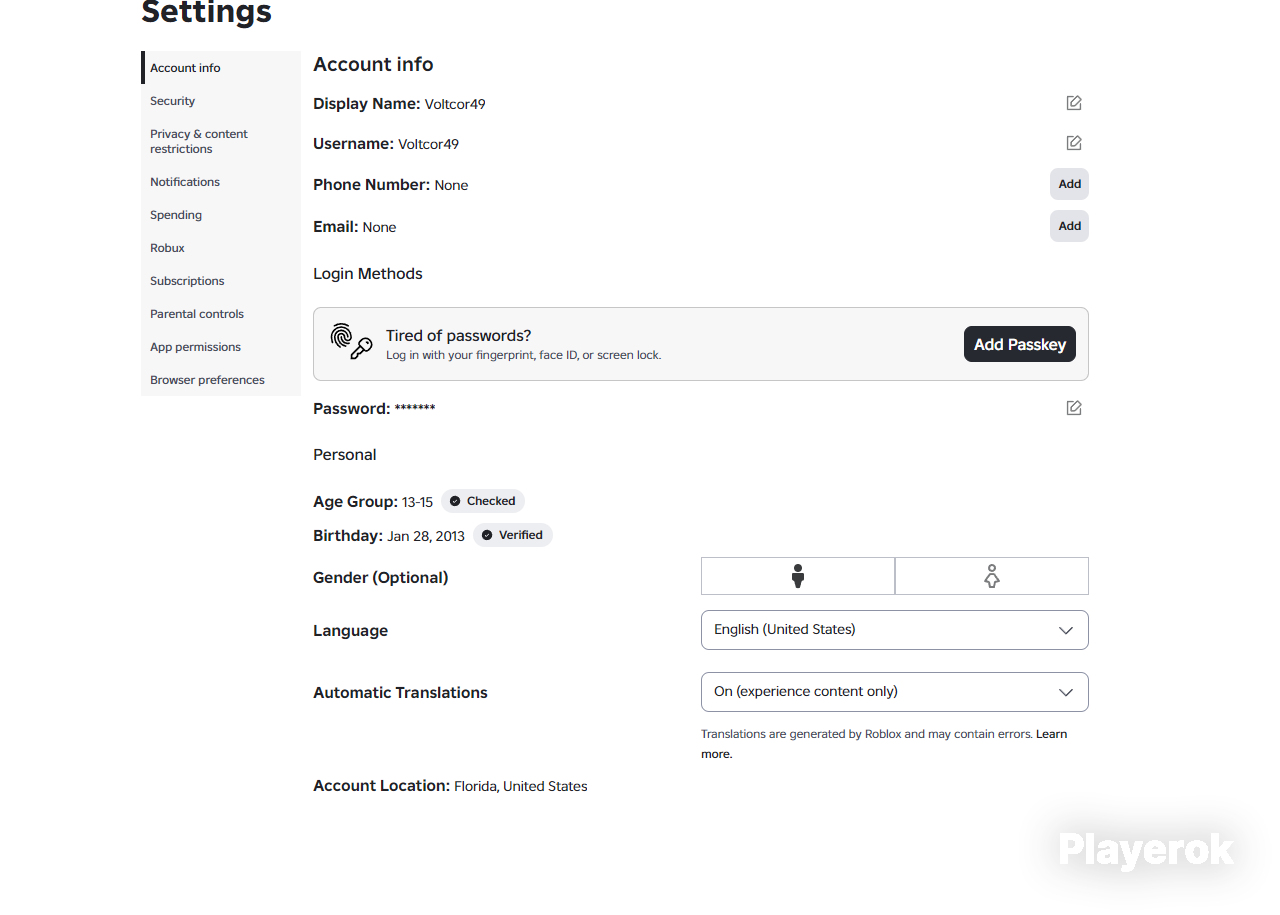Select the male gender option

point(798,576)
